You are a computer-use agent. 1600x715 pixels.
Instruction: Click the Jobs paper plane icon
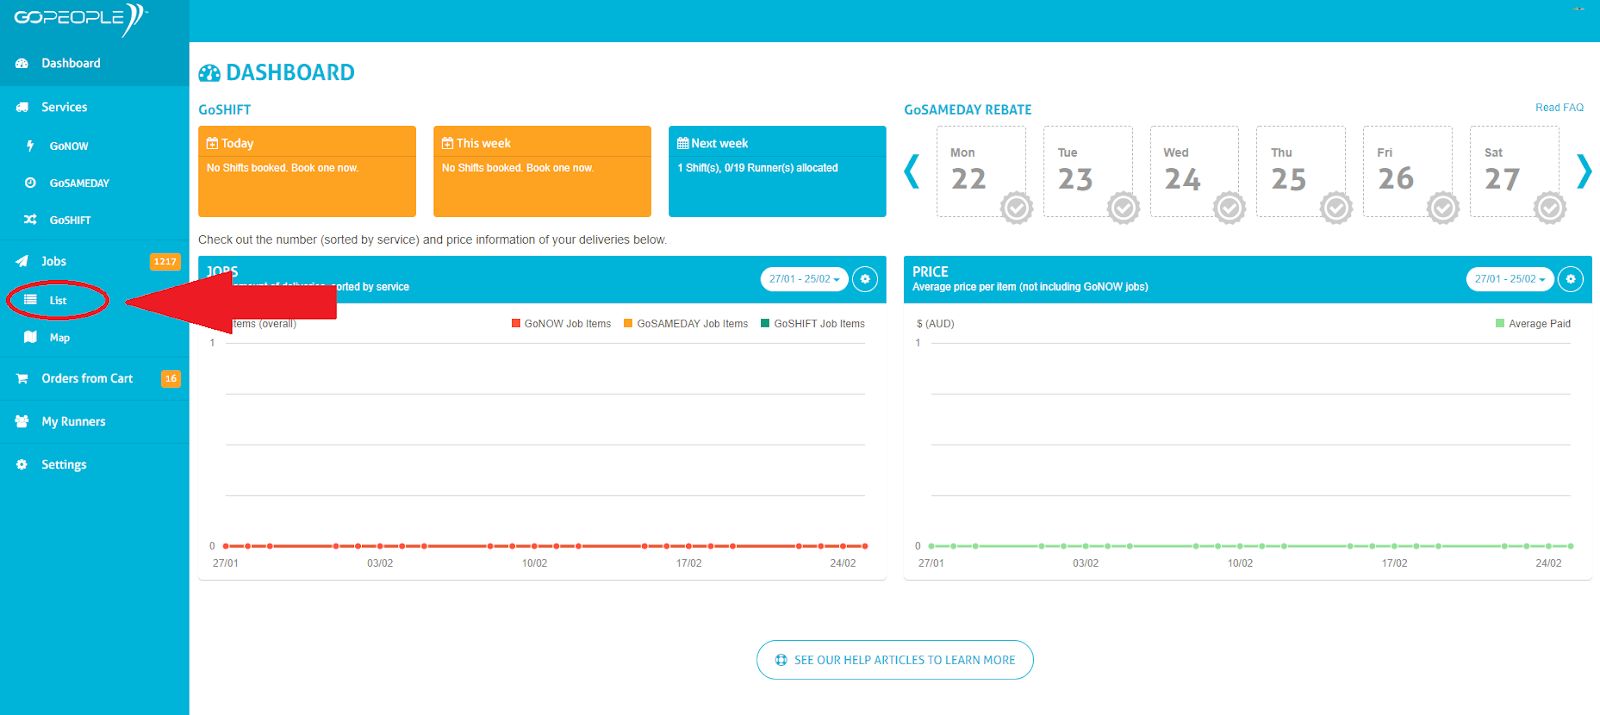[x=22, y=261]
